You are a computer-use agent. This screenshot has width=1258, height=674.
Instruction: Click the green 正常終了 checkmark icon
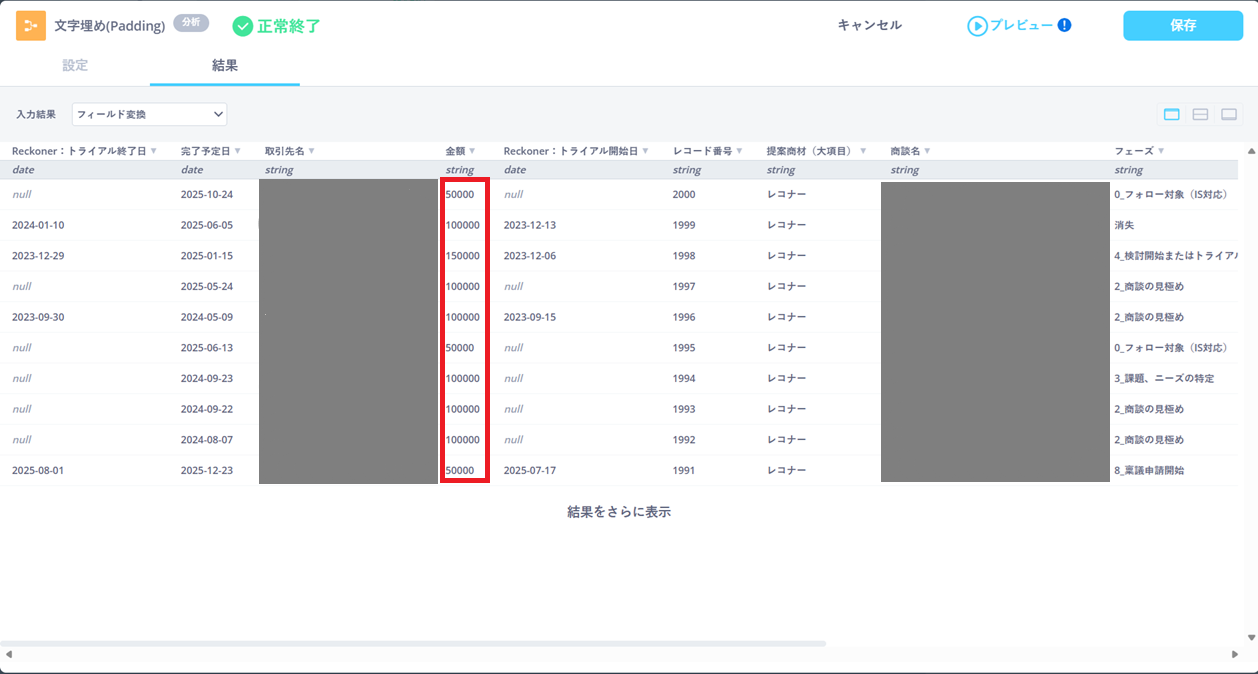tap(242, 26)
